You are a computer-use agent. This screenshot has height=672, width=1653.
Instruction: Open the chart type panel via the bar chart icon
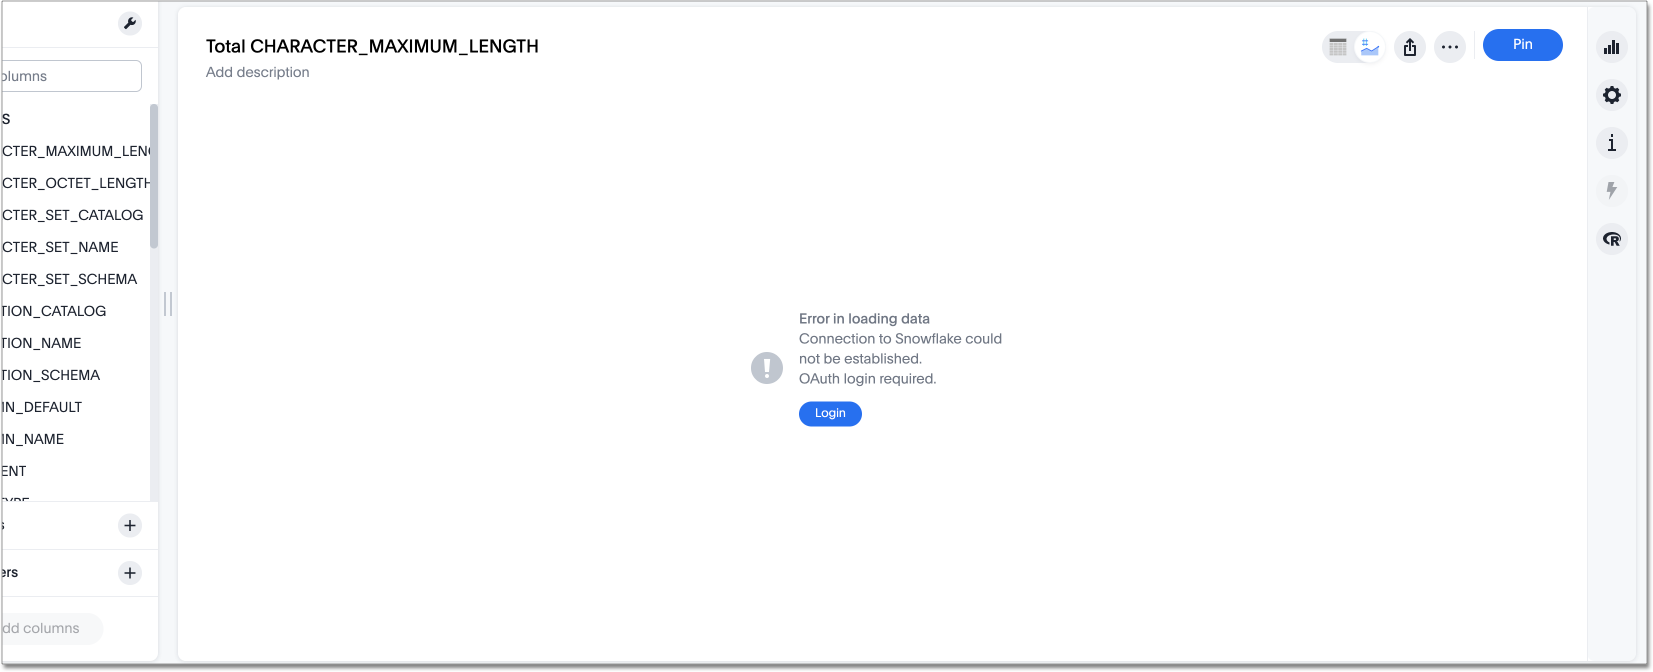point(1611,46)
